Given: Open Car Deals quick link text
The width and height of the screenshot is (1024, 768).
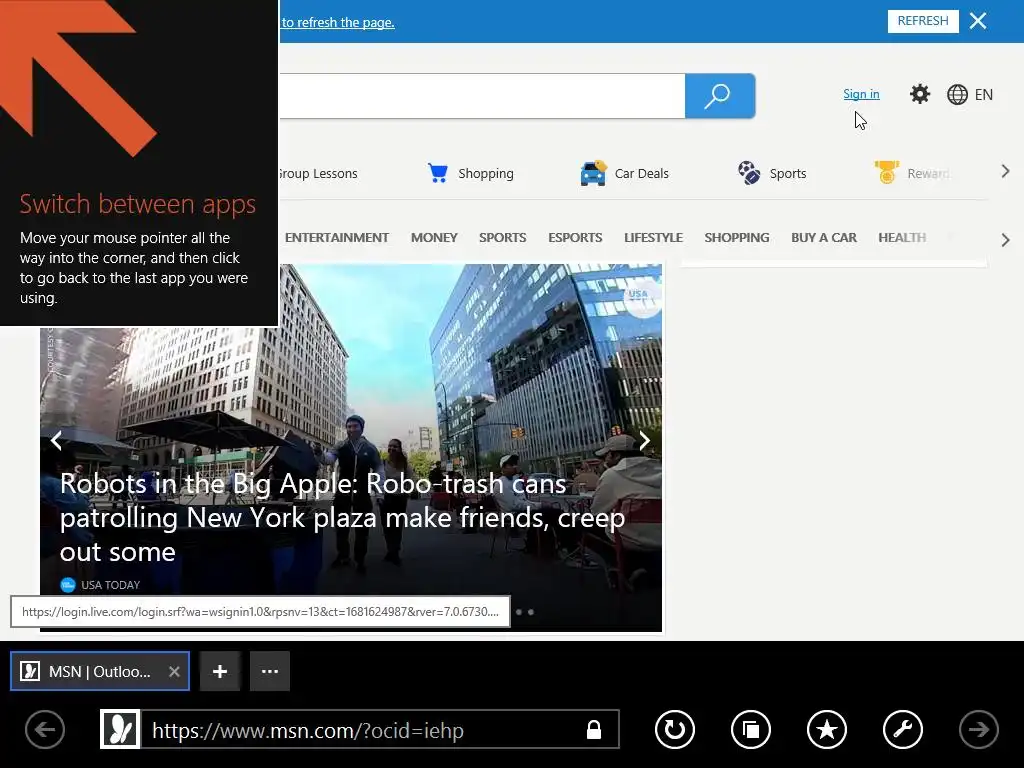Looking at the screenshot, I should click(x=642, y=174).
